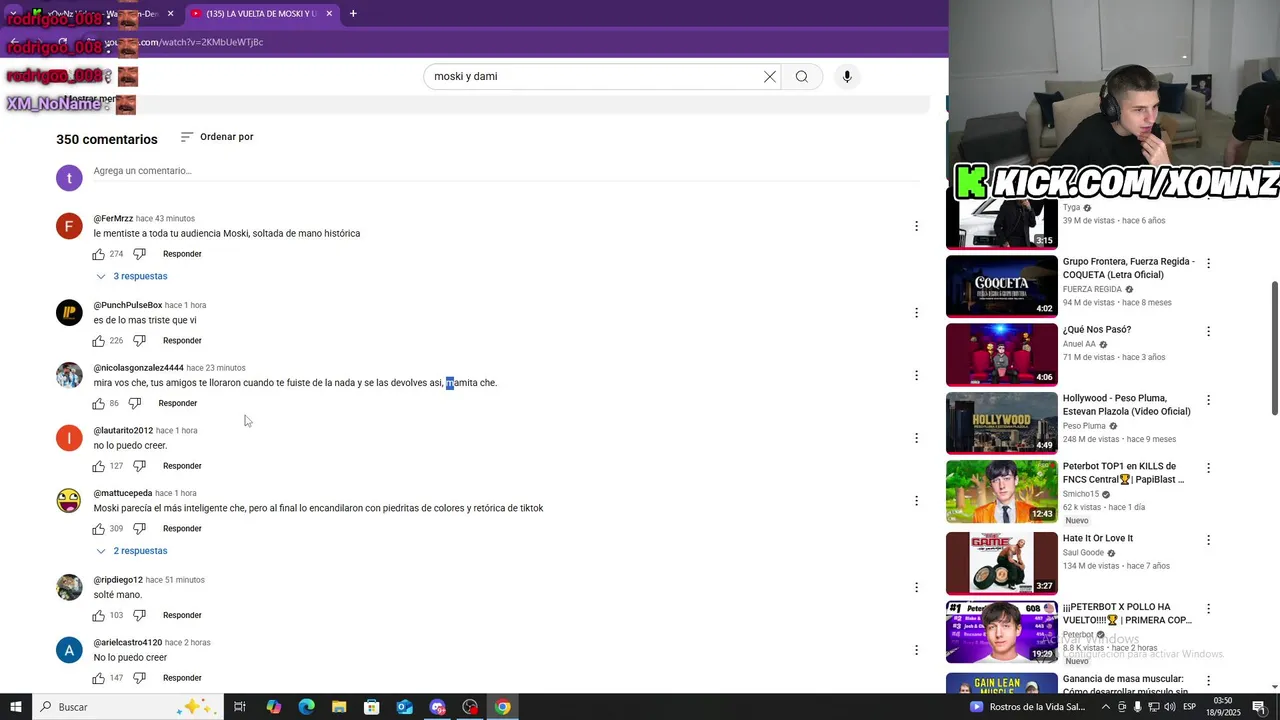The height and width of the screenshot is (720, 1280).
Task: Open @FerMrzz channel avatar
Action: point(69,226)
